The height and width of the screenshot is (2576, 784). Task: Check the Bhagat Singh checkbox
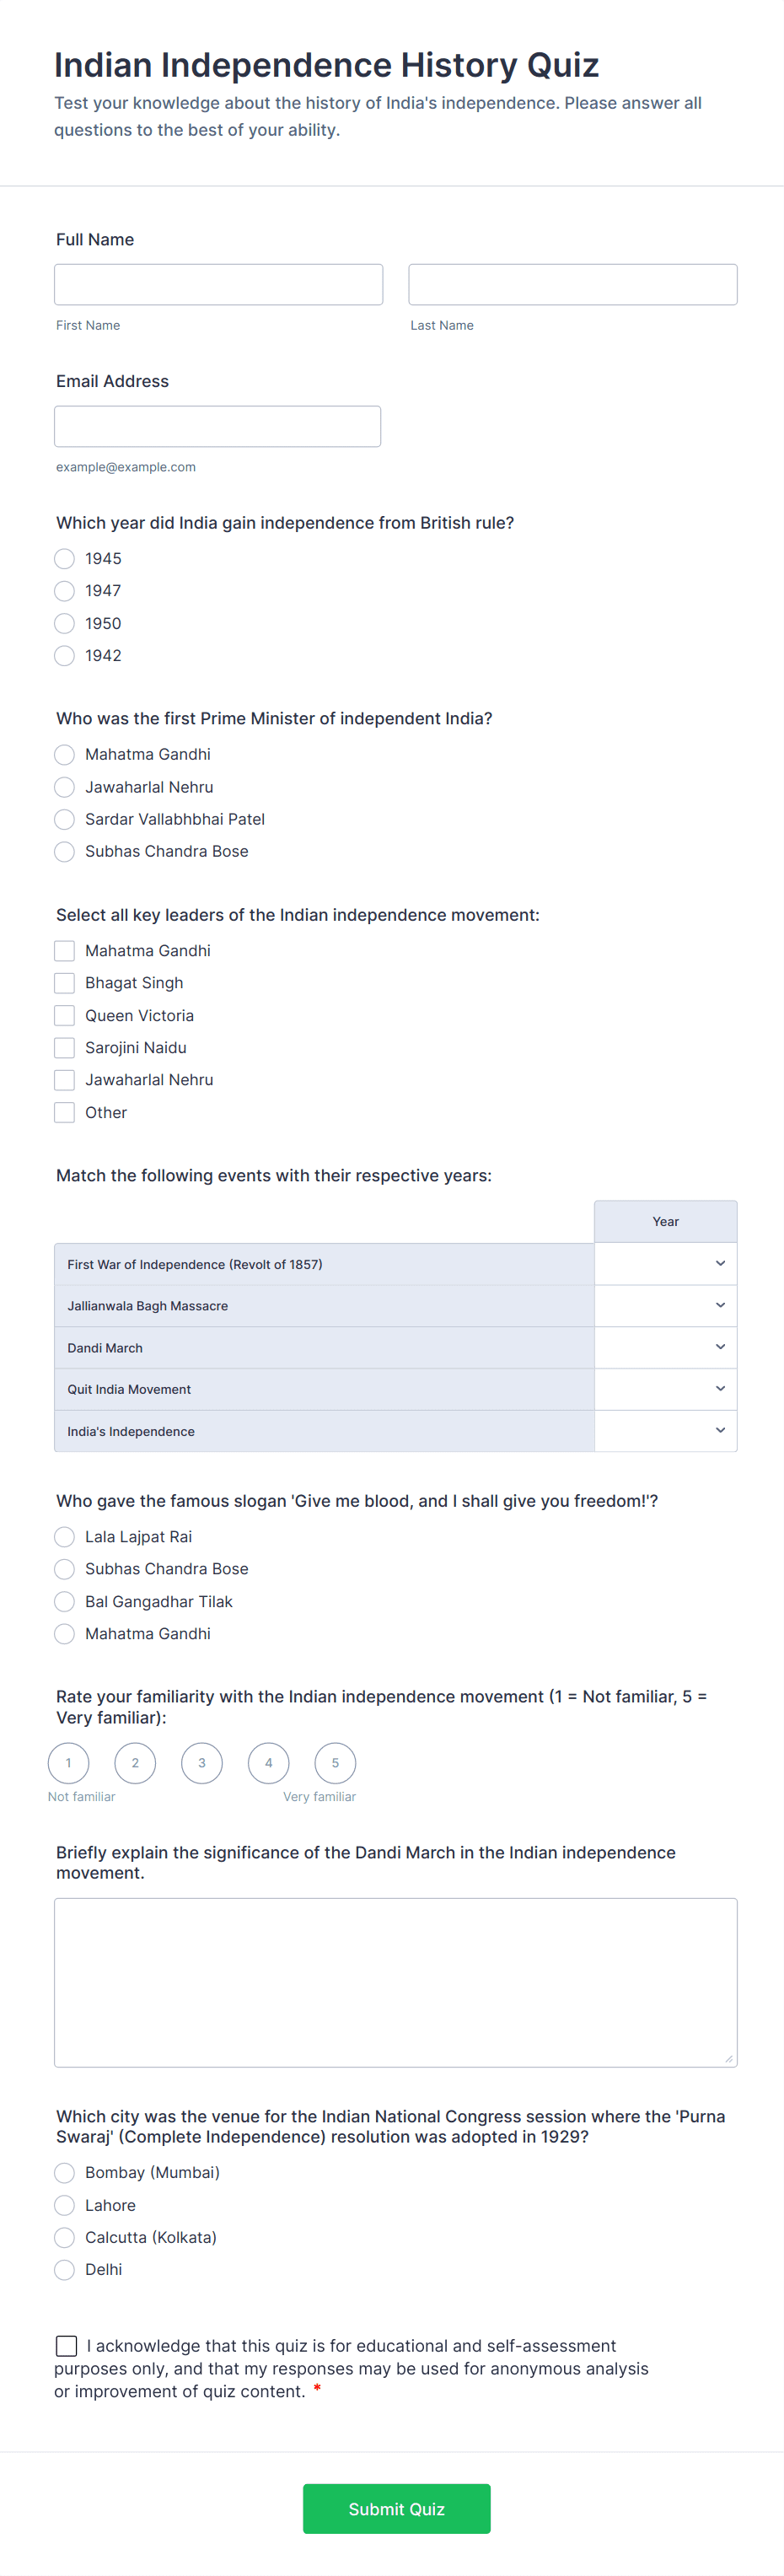click(64, 983)
